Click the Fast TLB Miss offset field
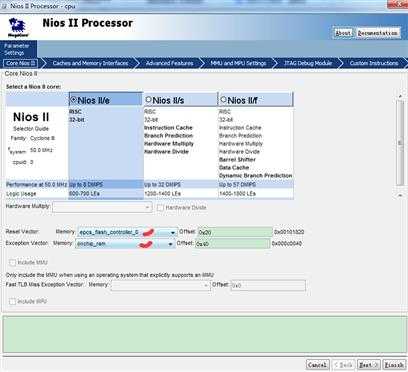 click(268, 285)
